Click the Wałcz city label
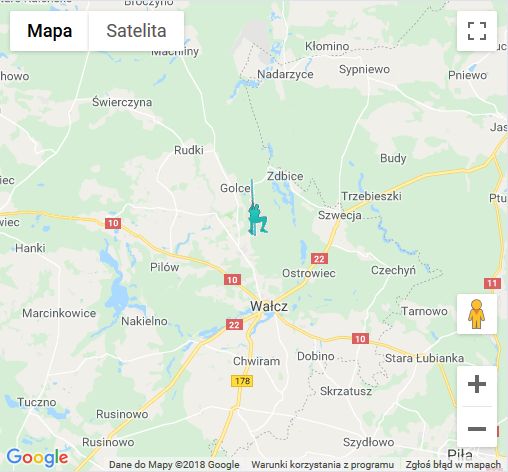This screenshot has height=472, width=508. point(269,306)
